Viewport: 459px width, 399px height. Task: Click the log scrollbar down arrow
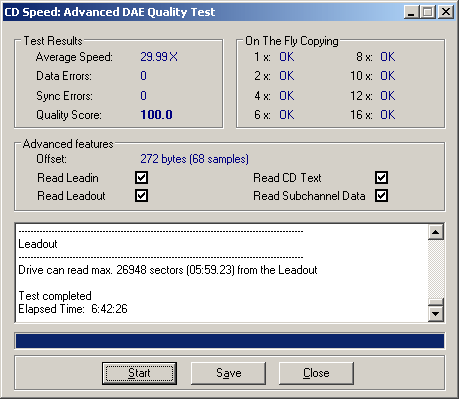coord(436,314)
